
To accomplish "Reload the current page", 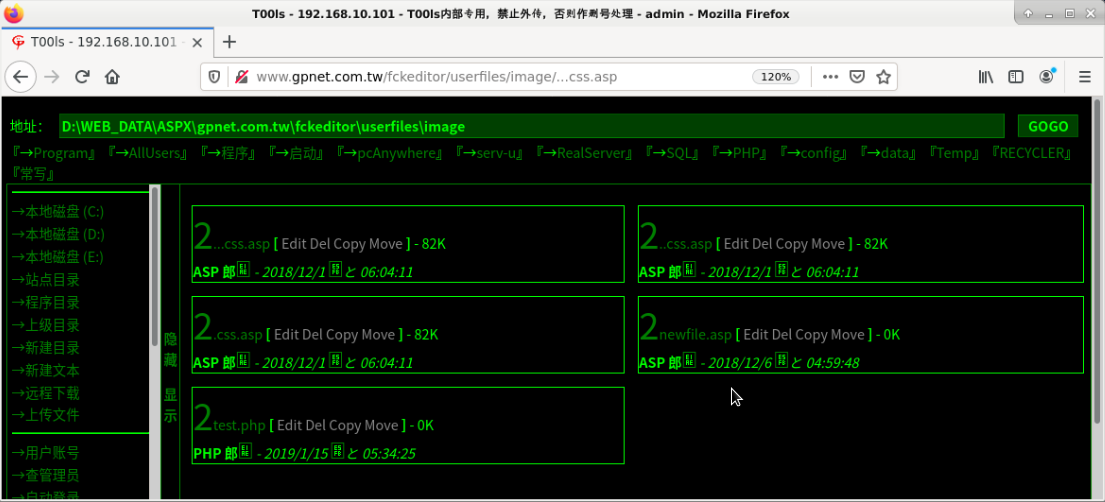I will pyautogui.click(x=82, y=77).
